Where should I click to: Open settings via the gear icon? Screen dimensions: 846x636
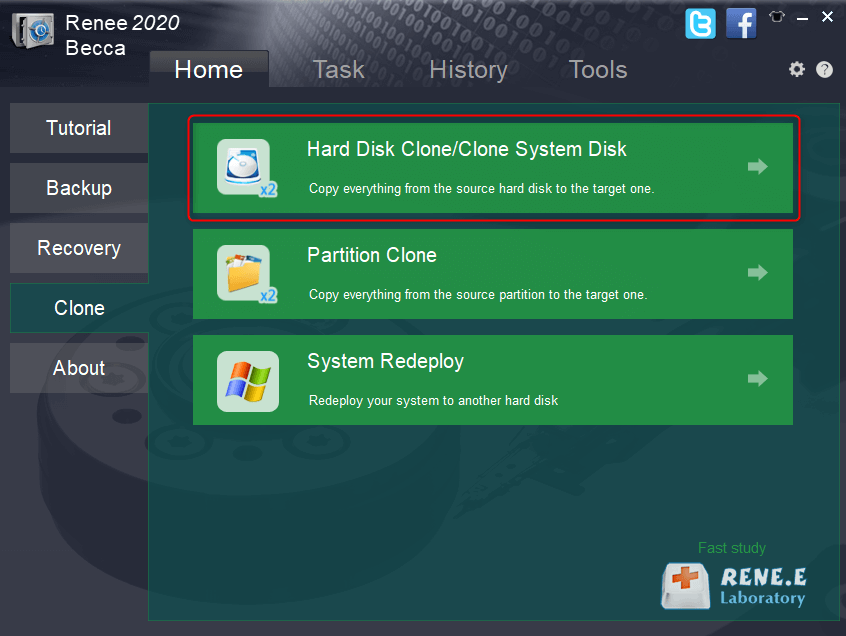pyautogui.click(x=796, y=69)
